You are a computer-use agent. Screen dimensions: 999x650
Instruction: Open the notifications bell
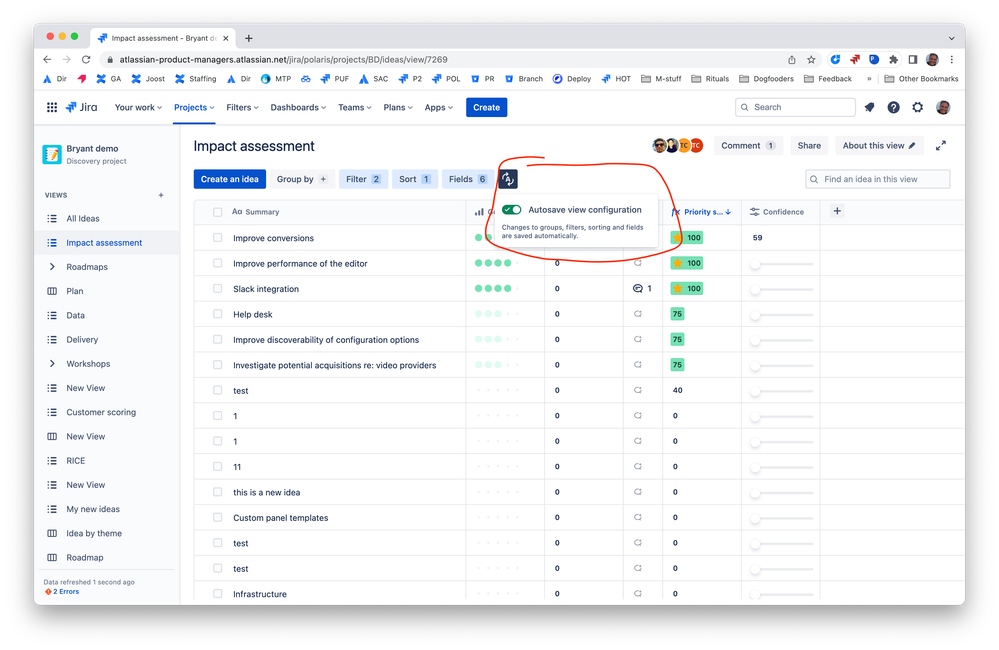[x=870, y=107]
